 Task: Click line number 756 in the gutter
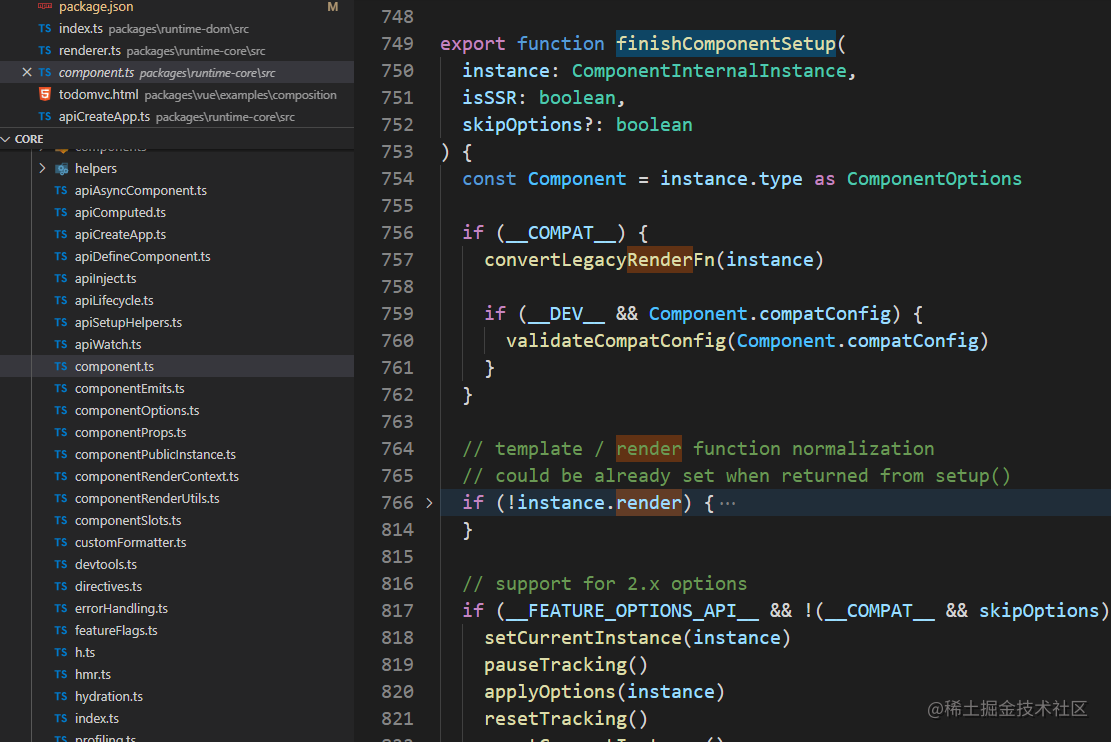pos(397,233)
